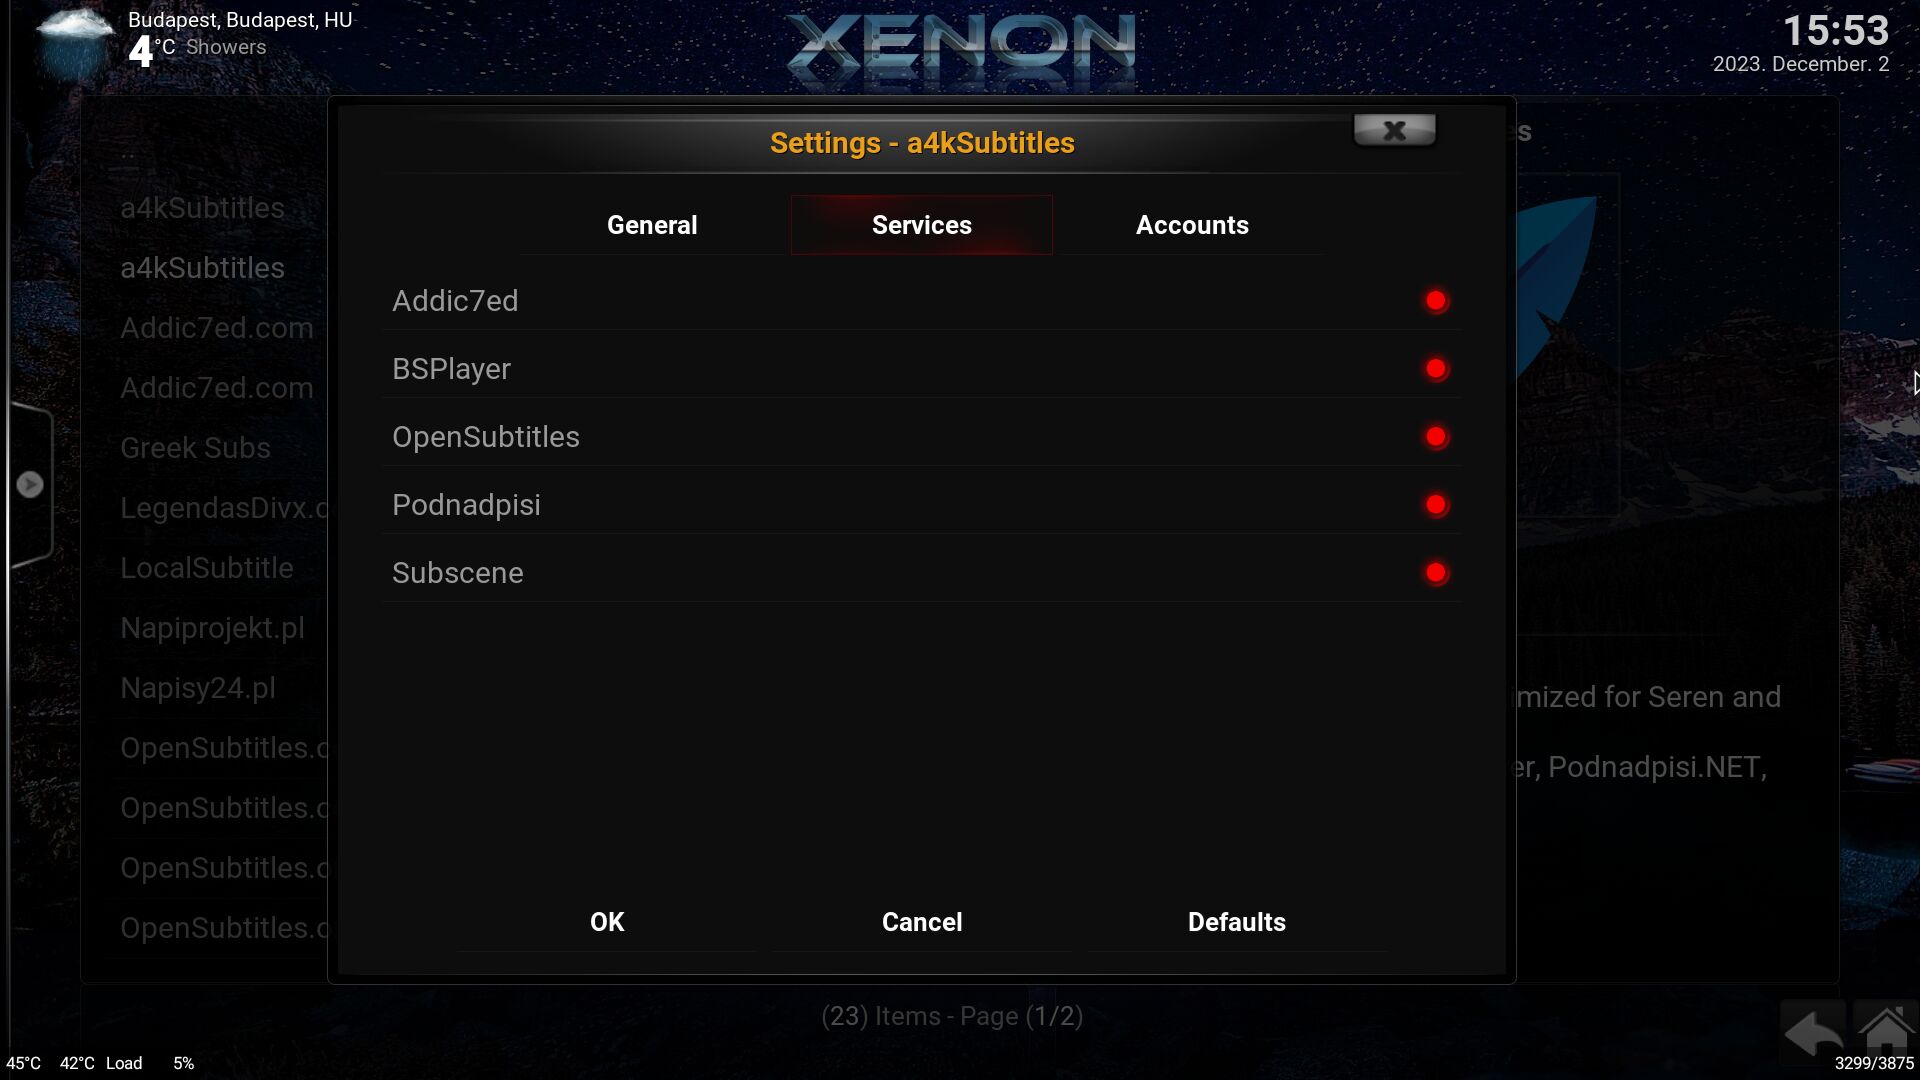Toggle the BSPlayer service indicator

coord(1436,369)
